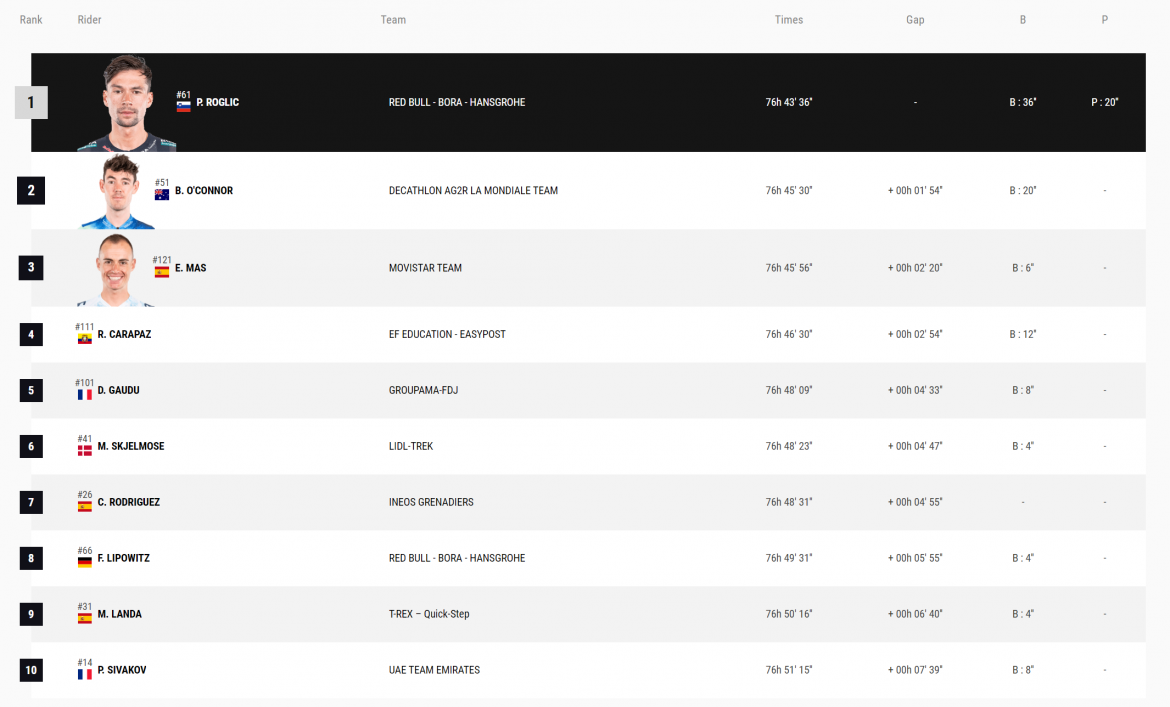This screenshot has height=707, width=1170.
Task: Click rank badge 8 for Lipowitz
Action: pos(31,558)
